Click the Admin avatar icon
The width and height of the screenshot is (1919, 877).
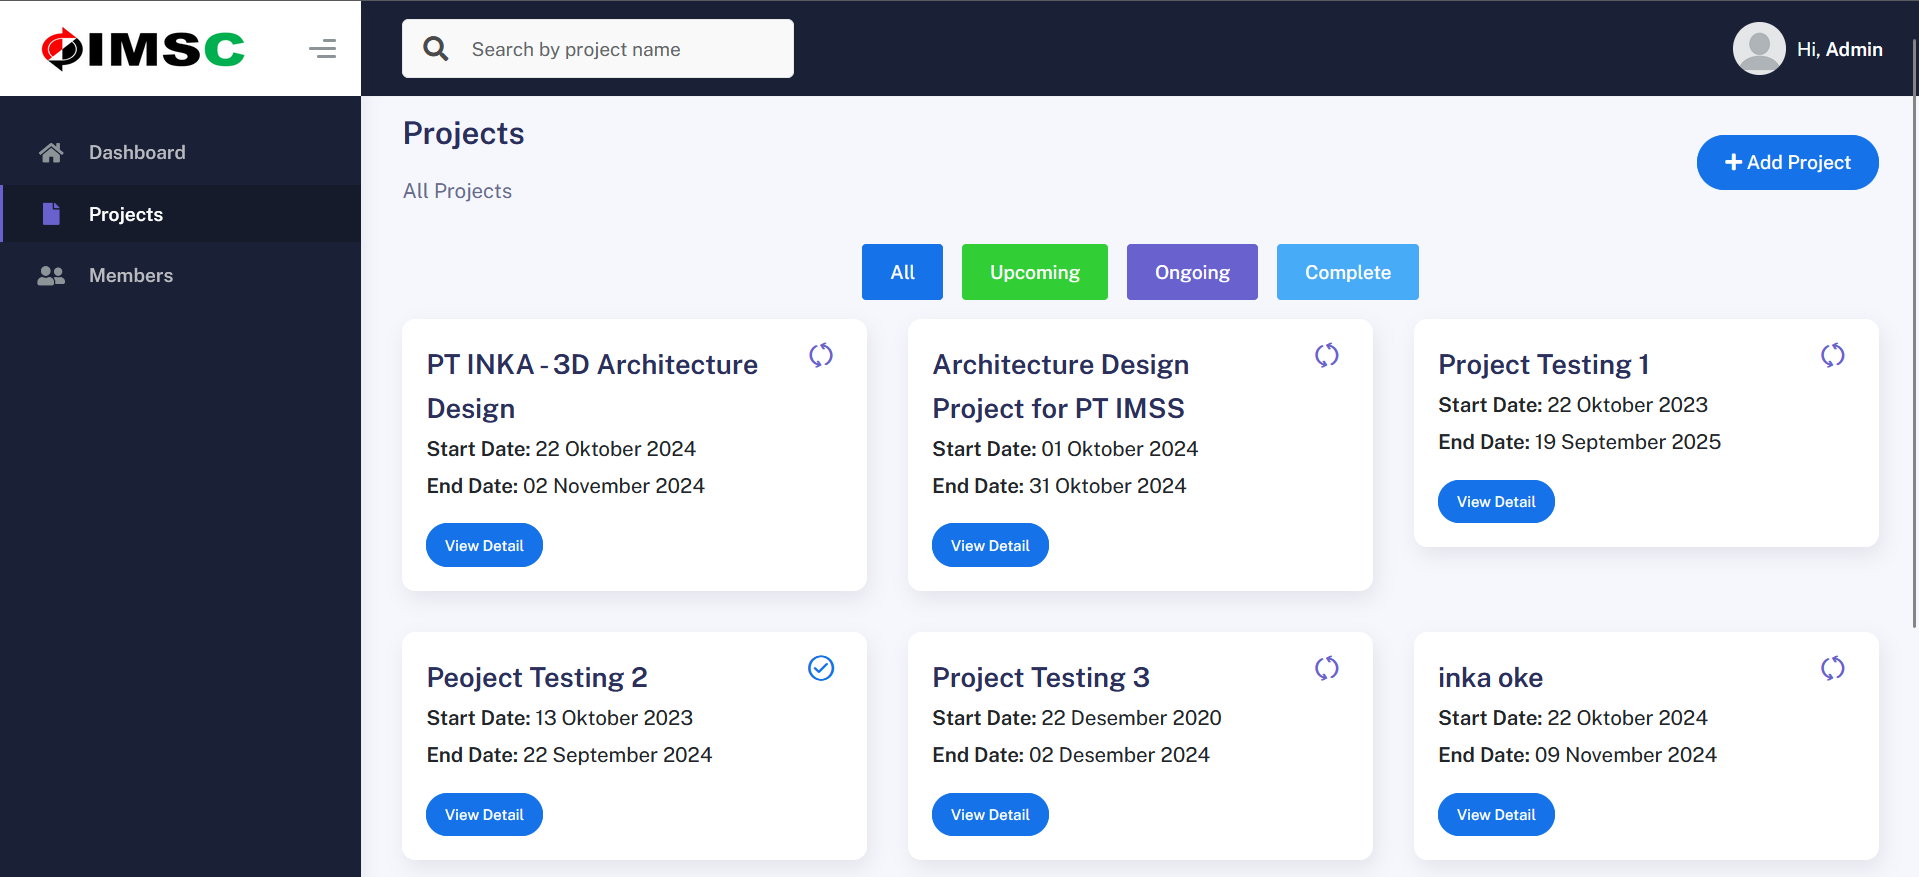point(1758,48)
